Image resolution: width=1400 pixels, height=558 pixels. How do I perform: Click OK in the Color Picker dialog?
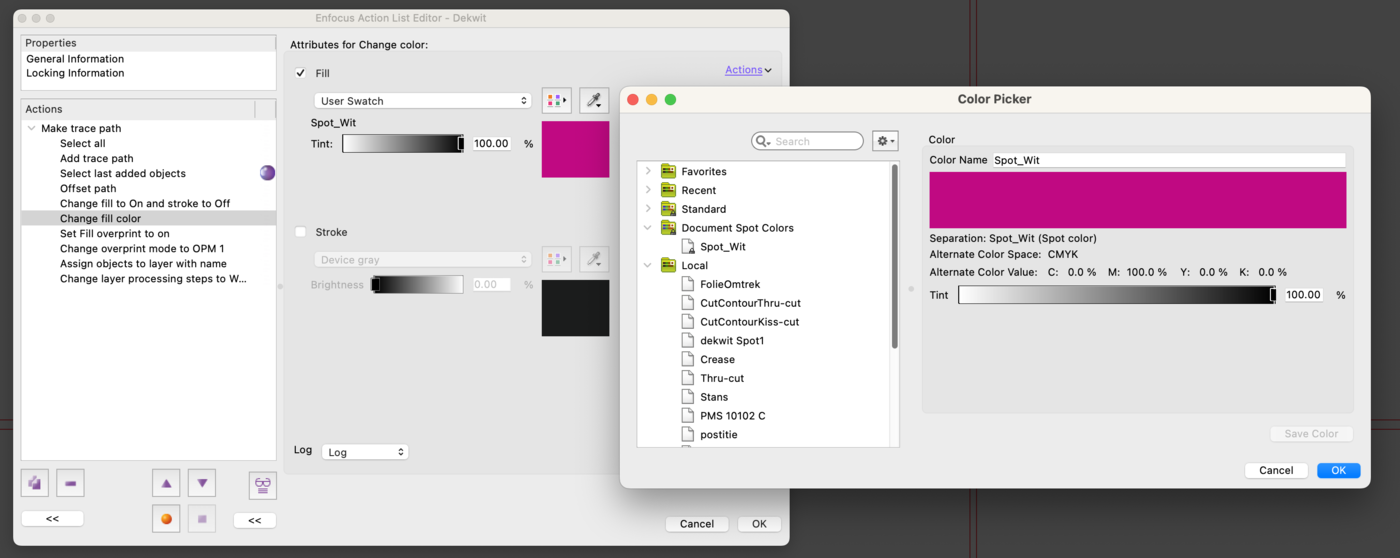(1338, 470)
